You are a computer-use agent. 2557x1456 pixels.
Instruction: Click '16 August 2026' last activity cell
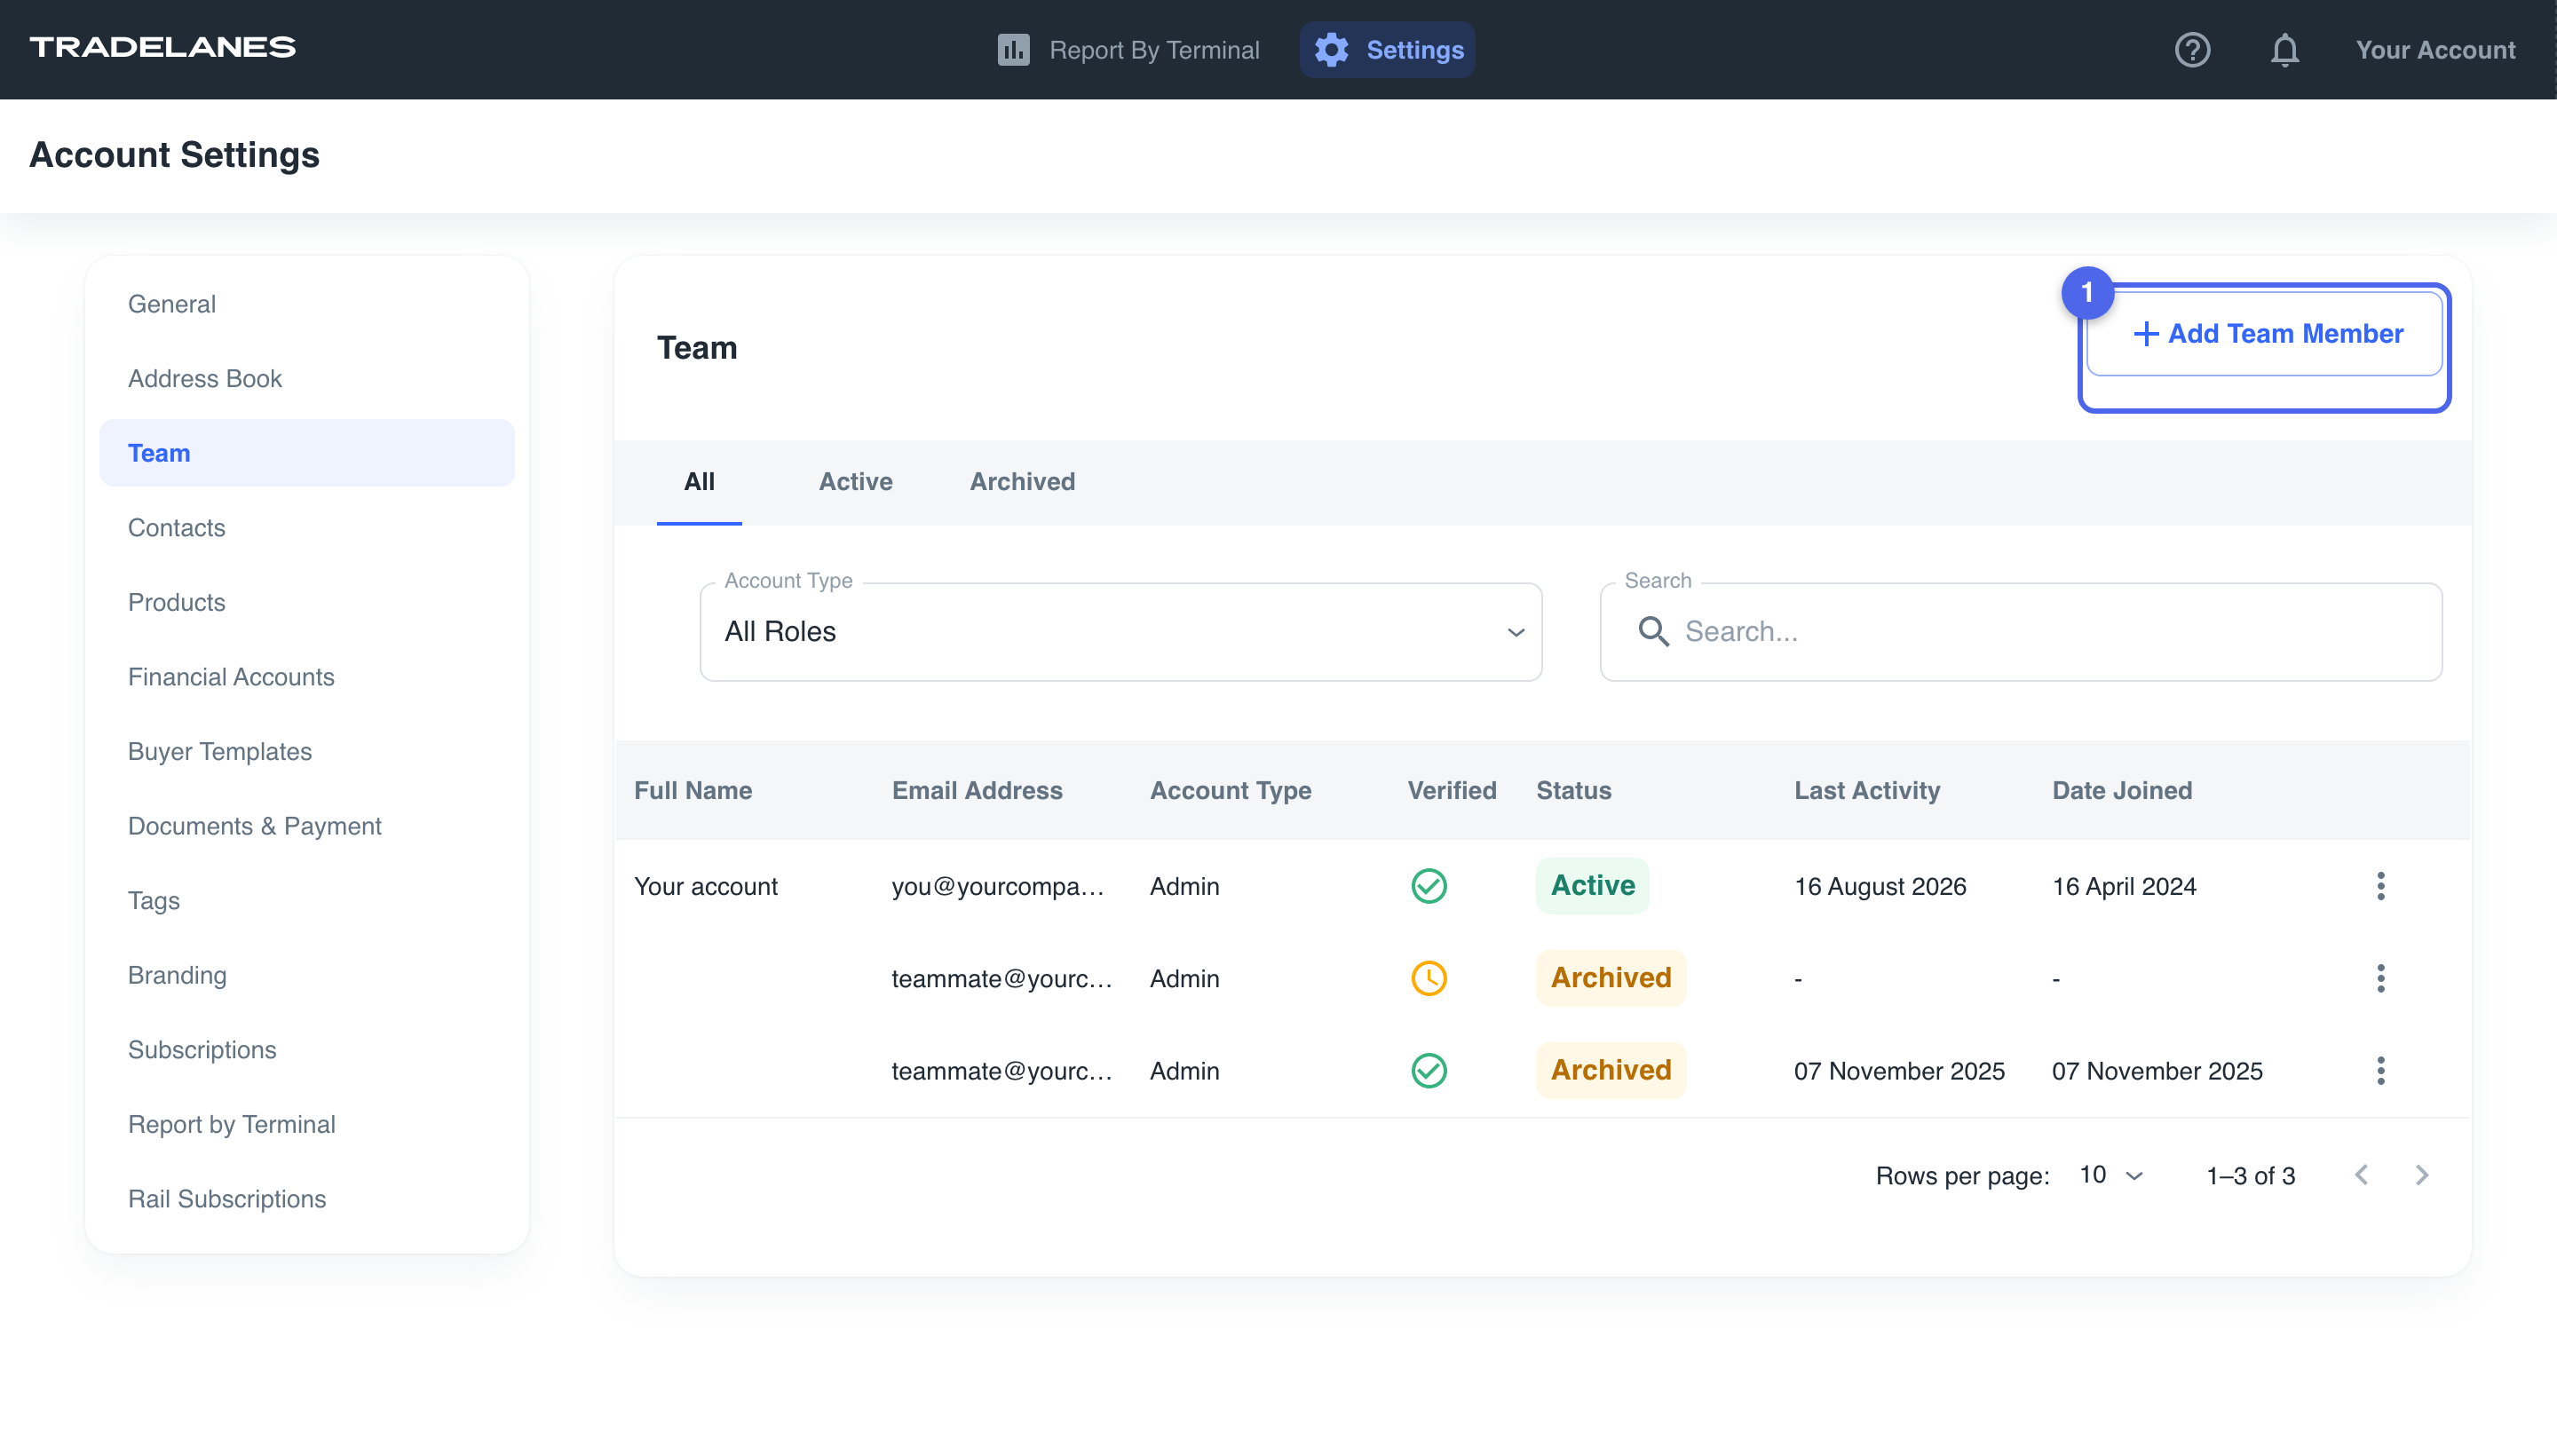[x=1880, y=887]
